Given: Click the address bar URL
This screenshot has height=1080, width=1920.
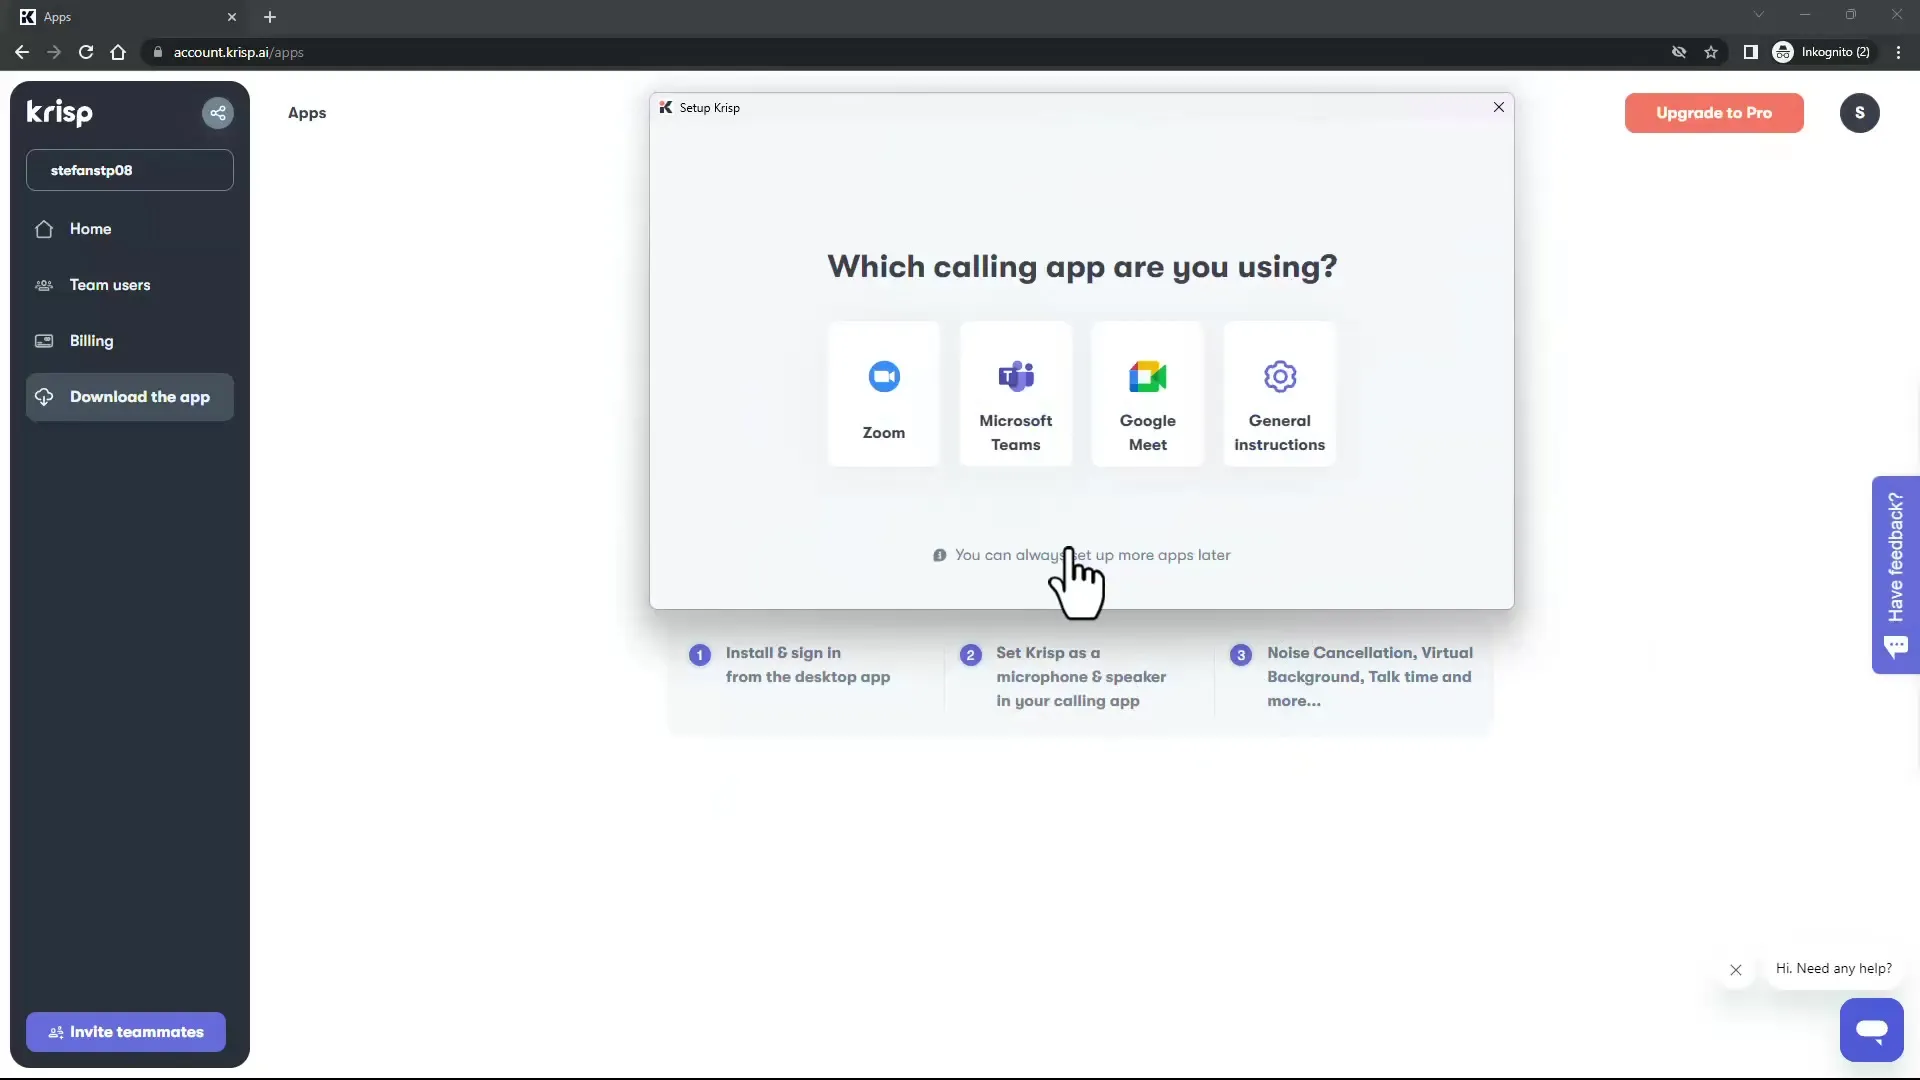Looking at the screenshot, I should click(x=239, y=52).
